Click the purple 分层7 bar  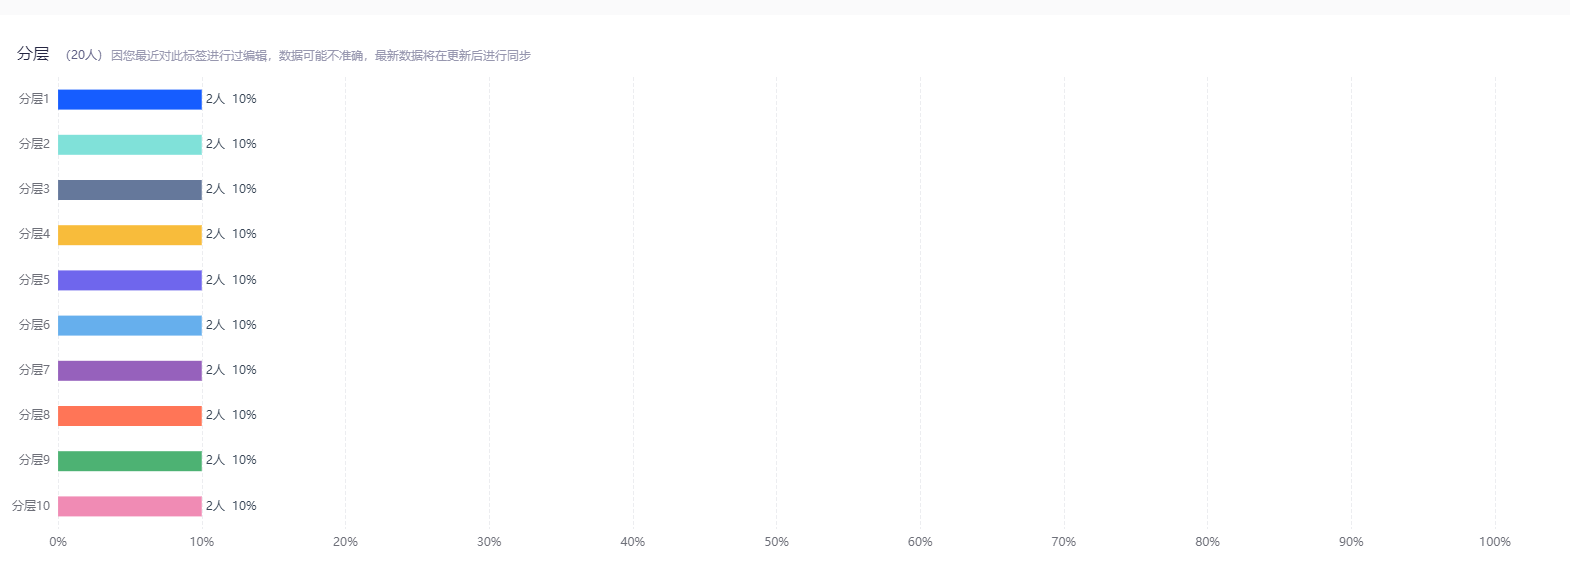(x=130, y=370)
